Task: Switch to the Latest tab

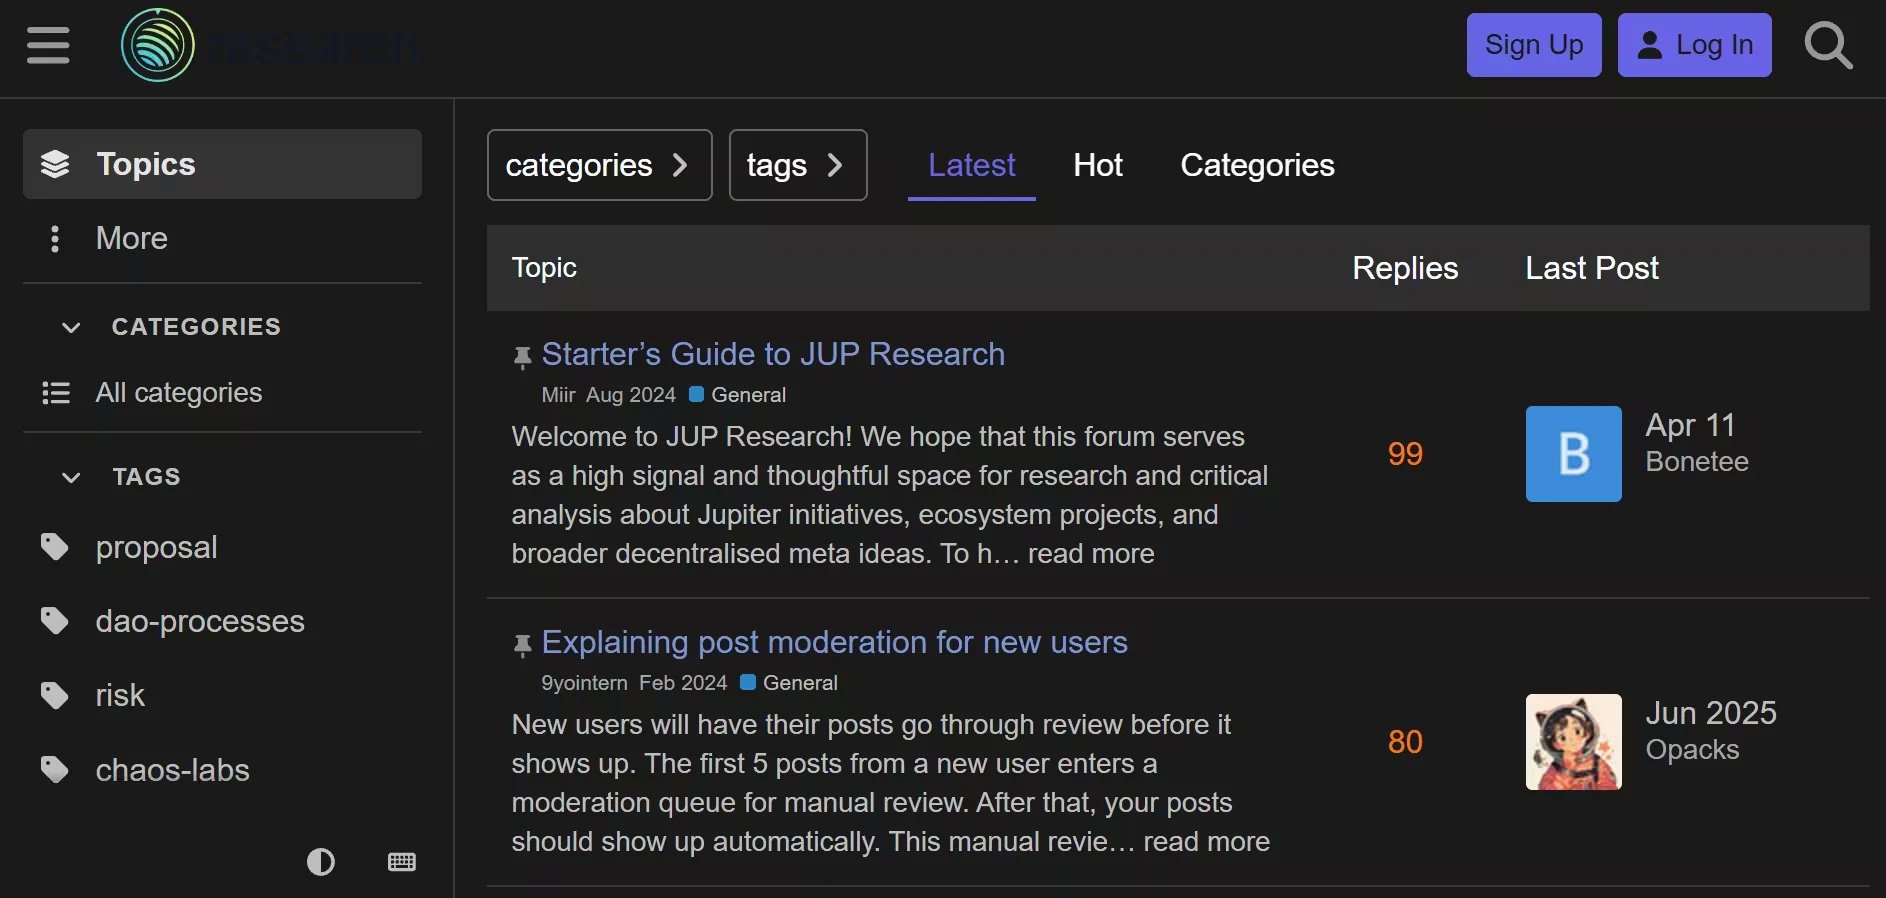Action: 971,165
